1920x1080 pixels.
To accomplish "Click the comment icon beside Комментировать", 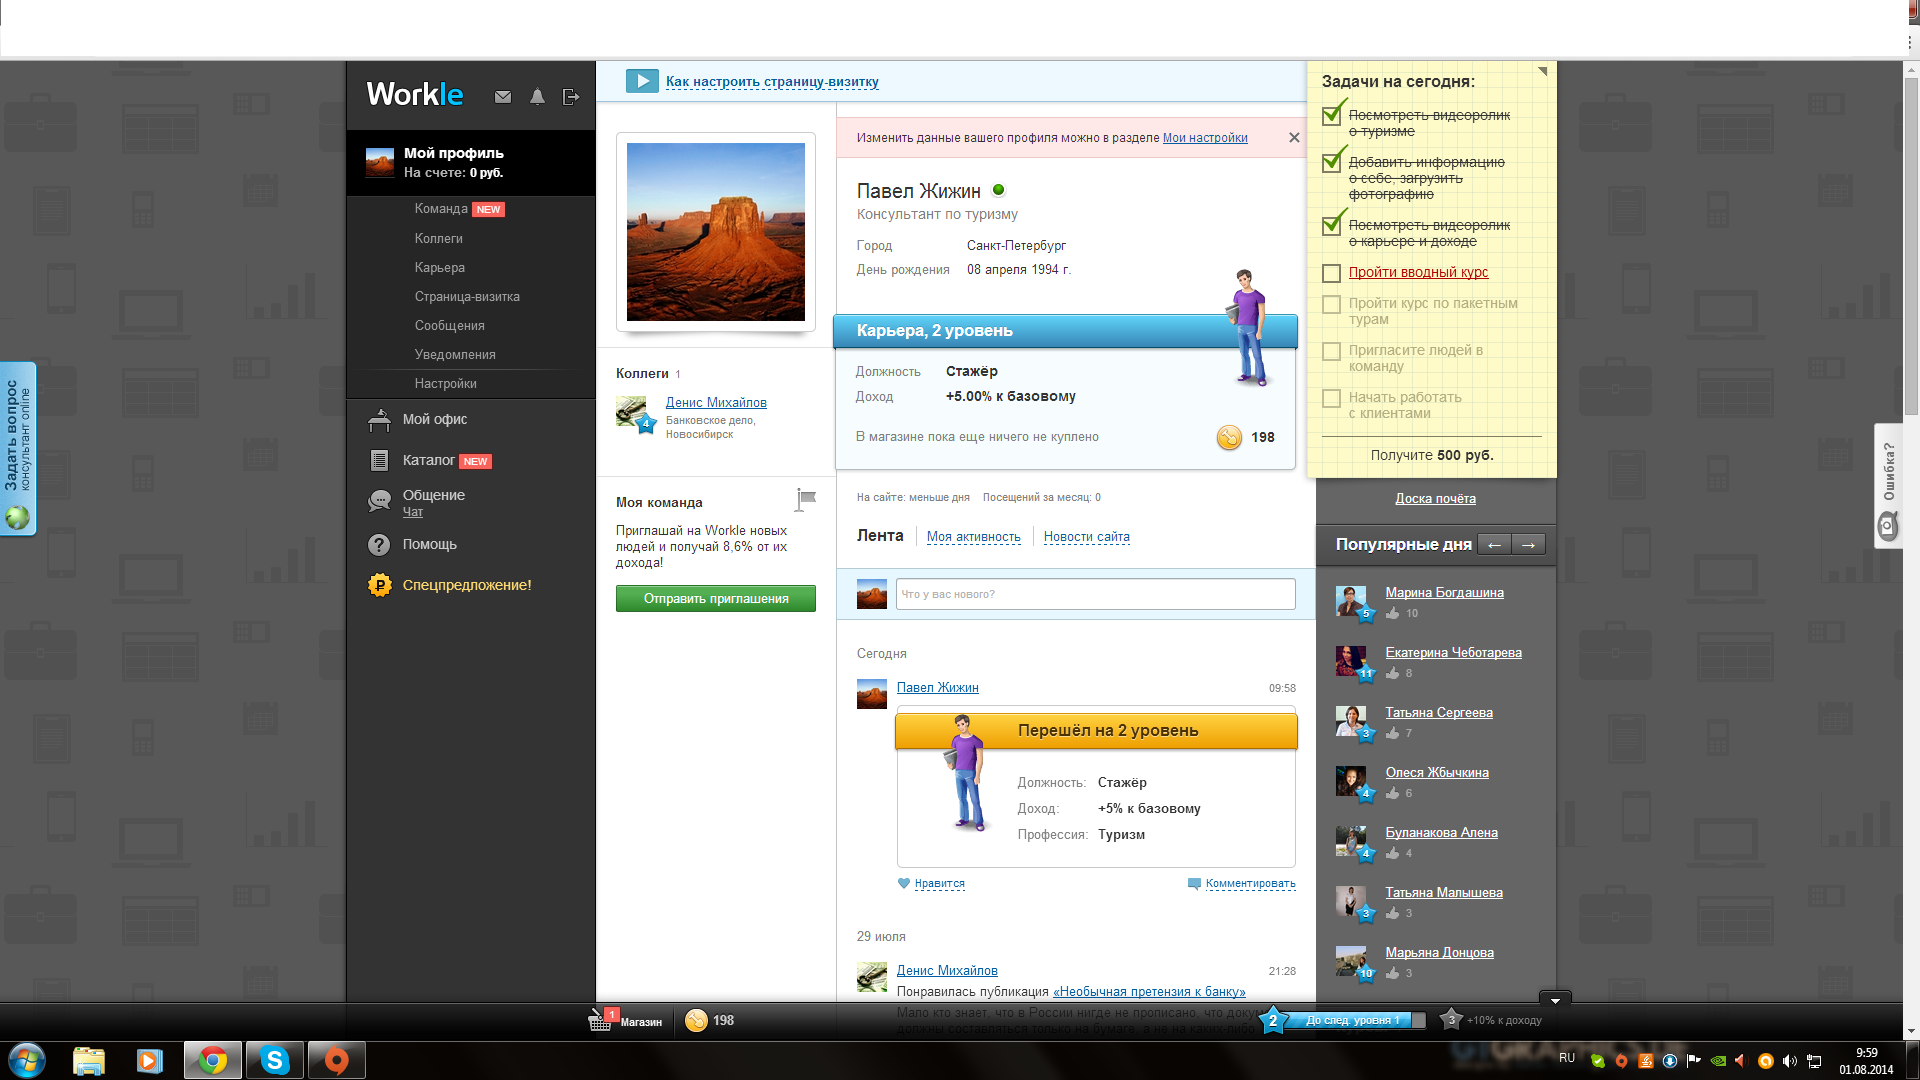I will 1194,883.
